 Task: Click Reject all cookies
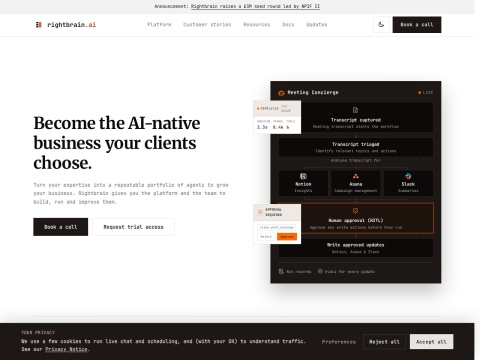tap(384, 342)
